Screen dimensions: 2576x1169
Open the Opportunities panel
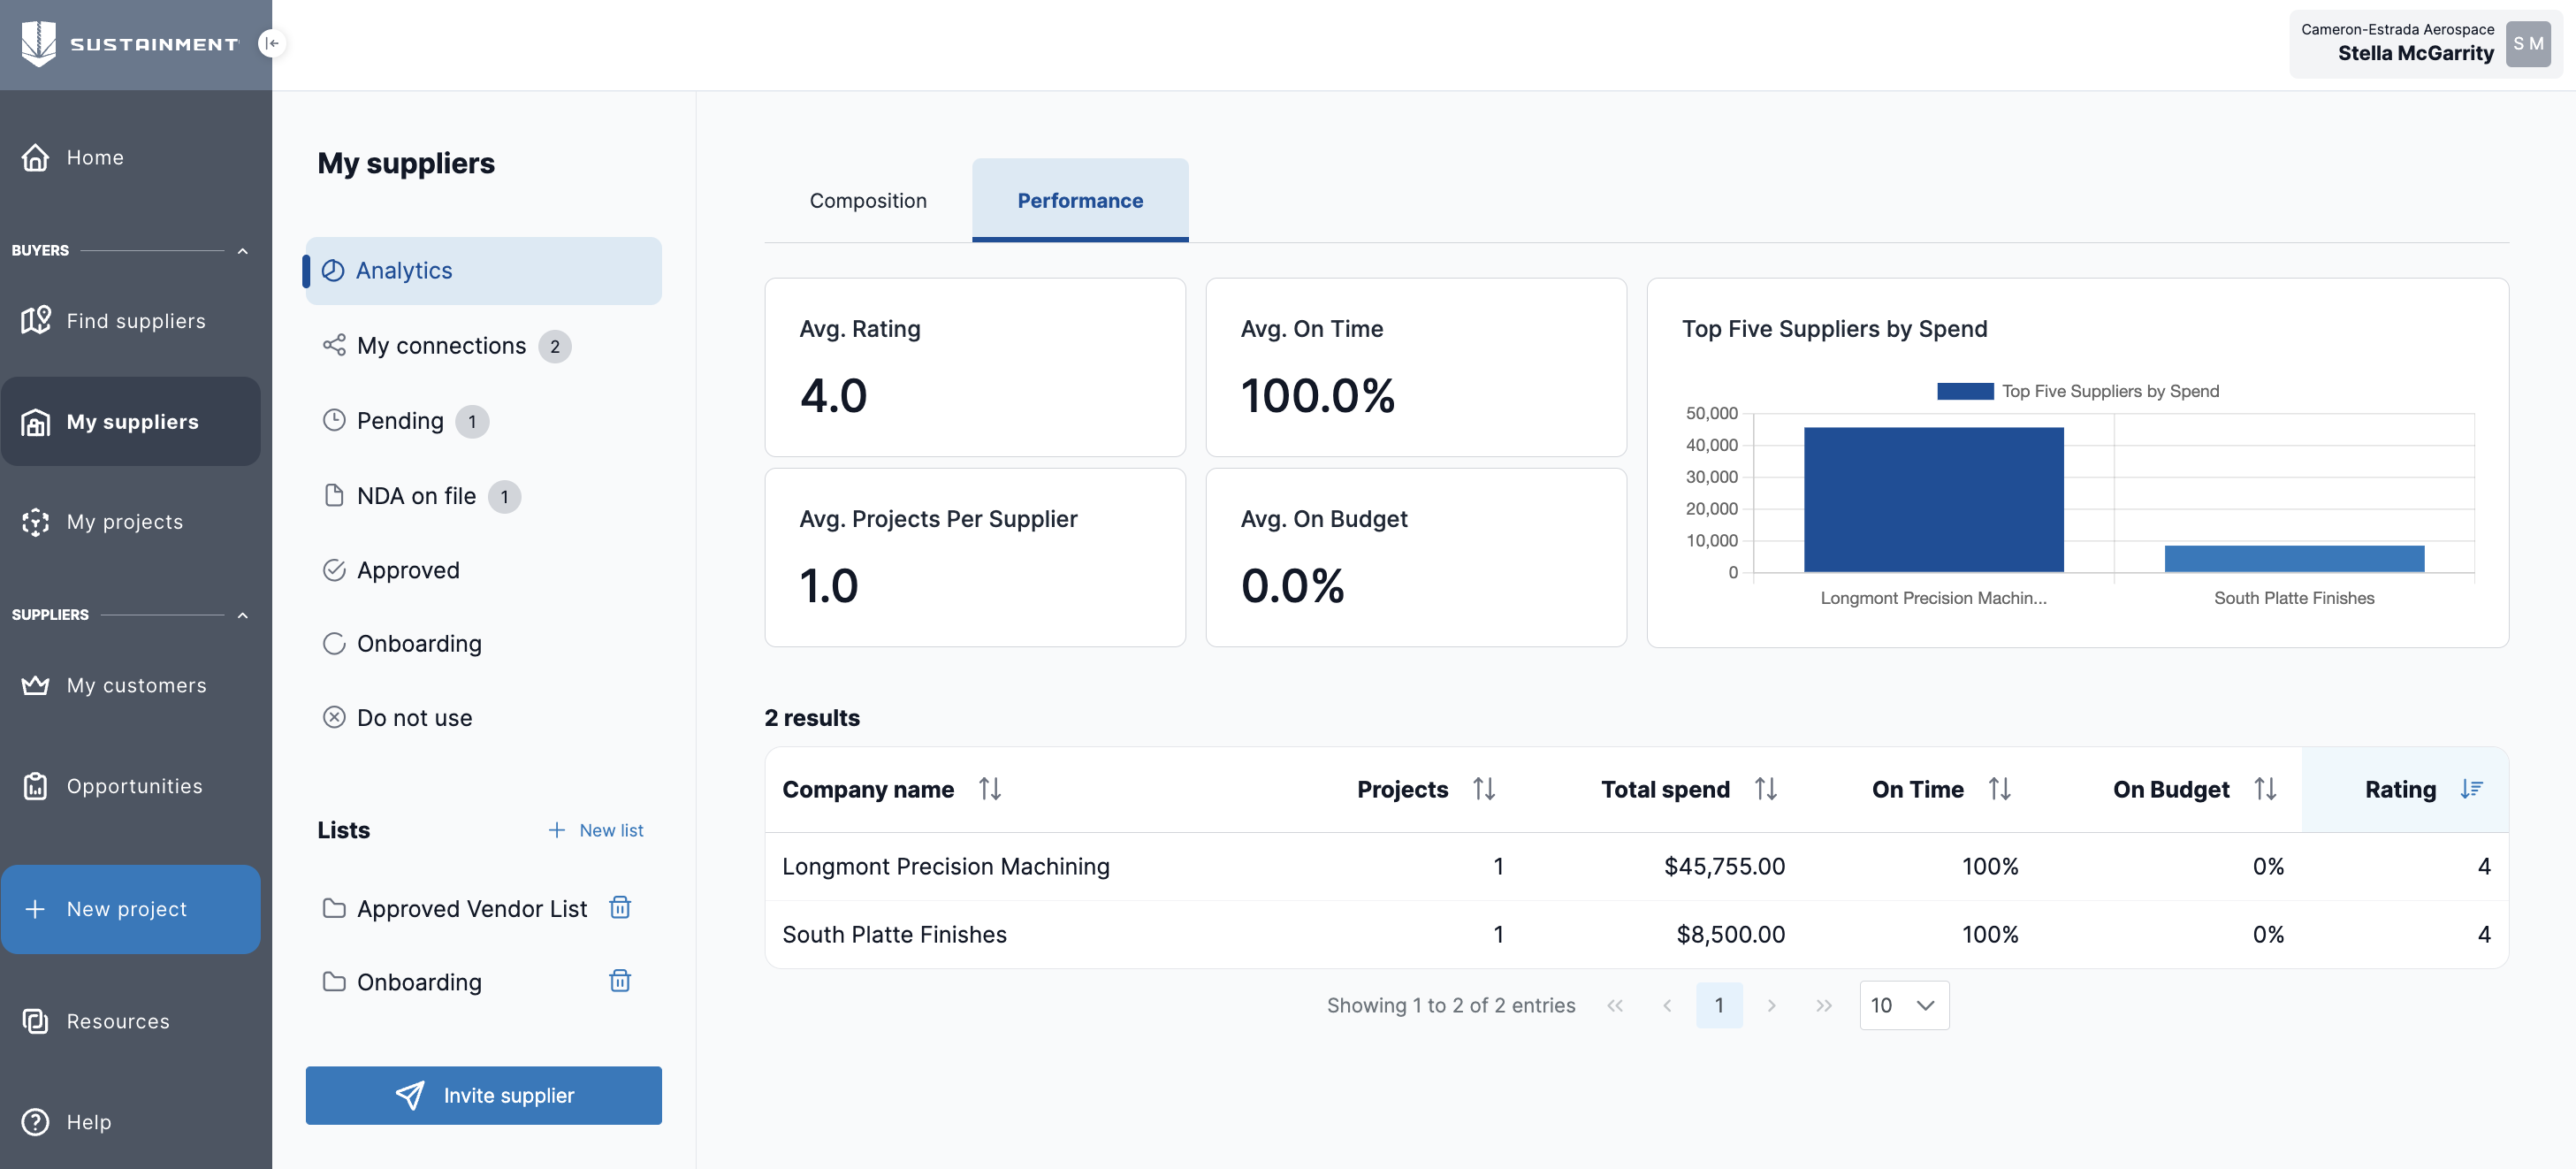(135, 786)
